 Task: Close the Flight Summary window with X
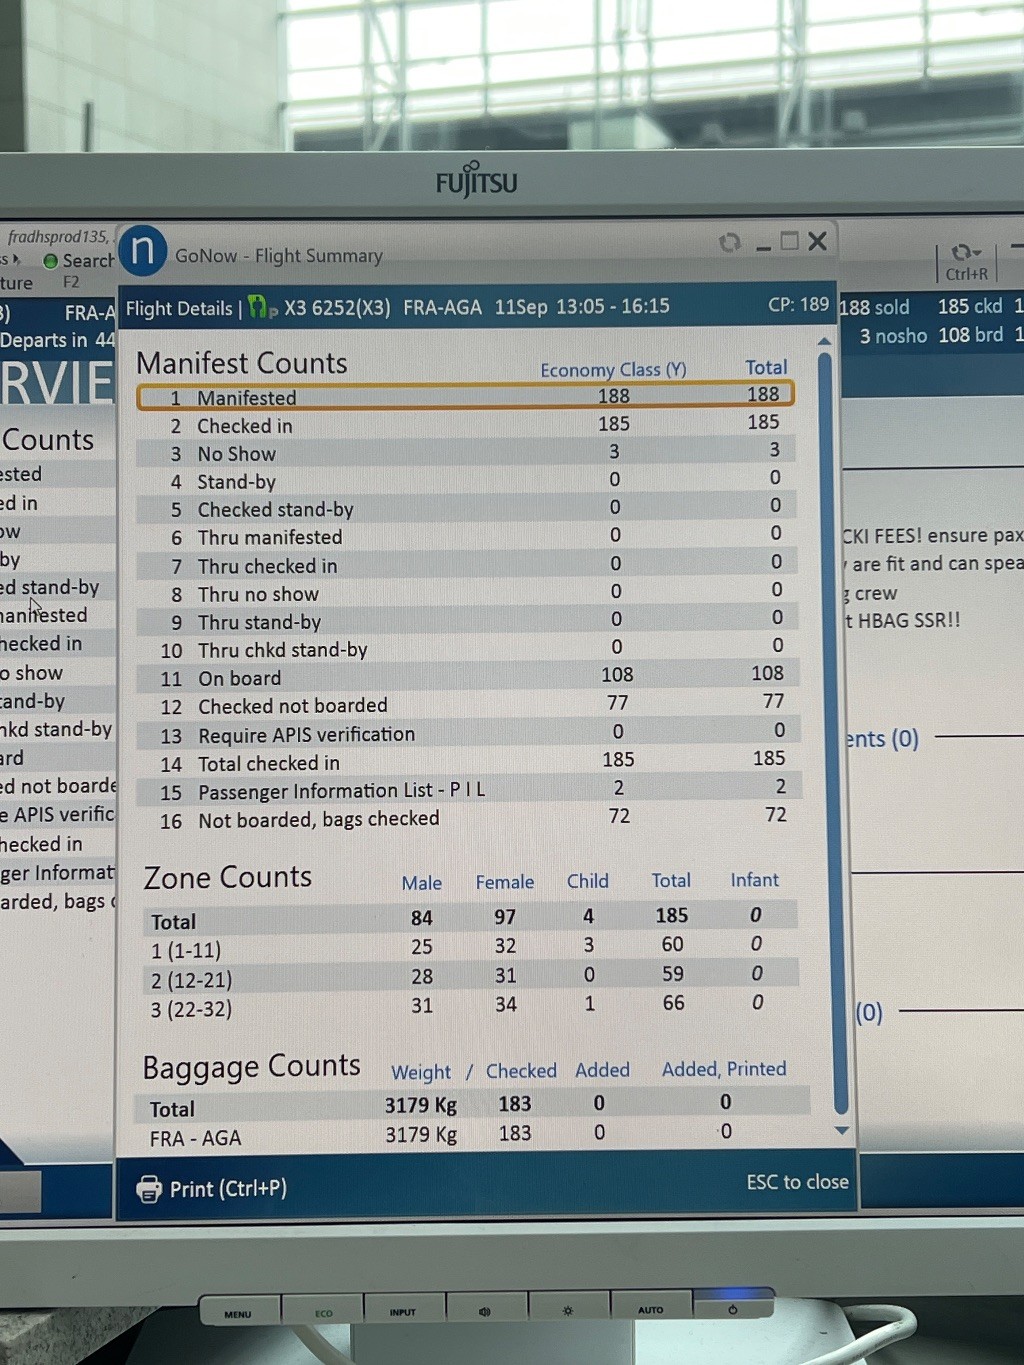pos(817,241)
